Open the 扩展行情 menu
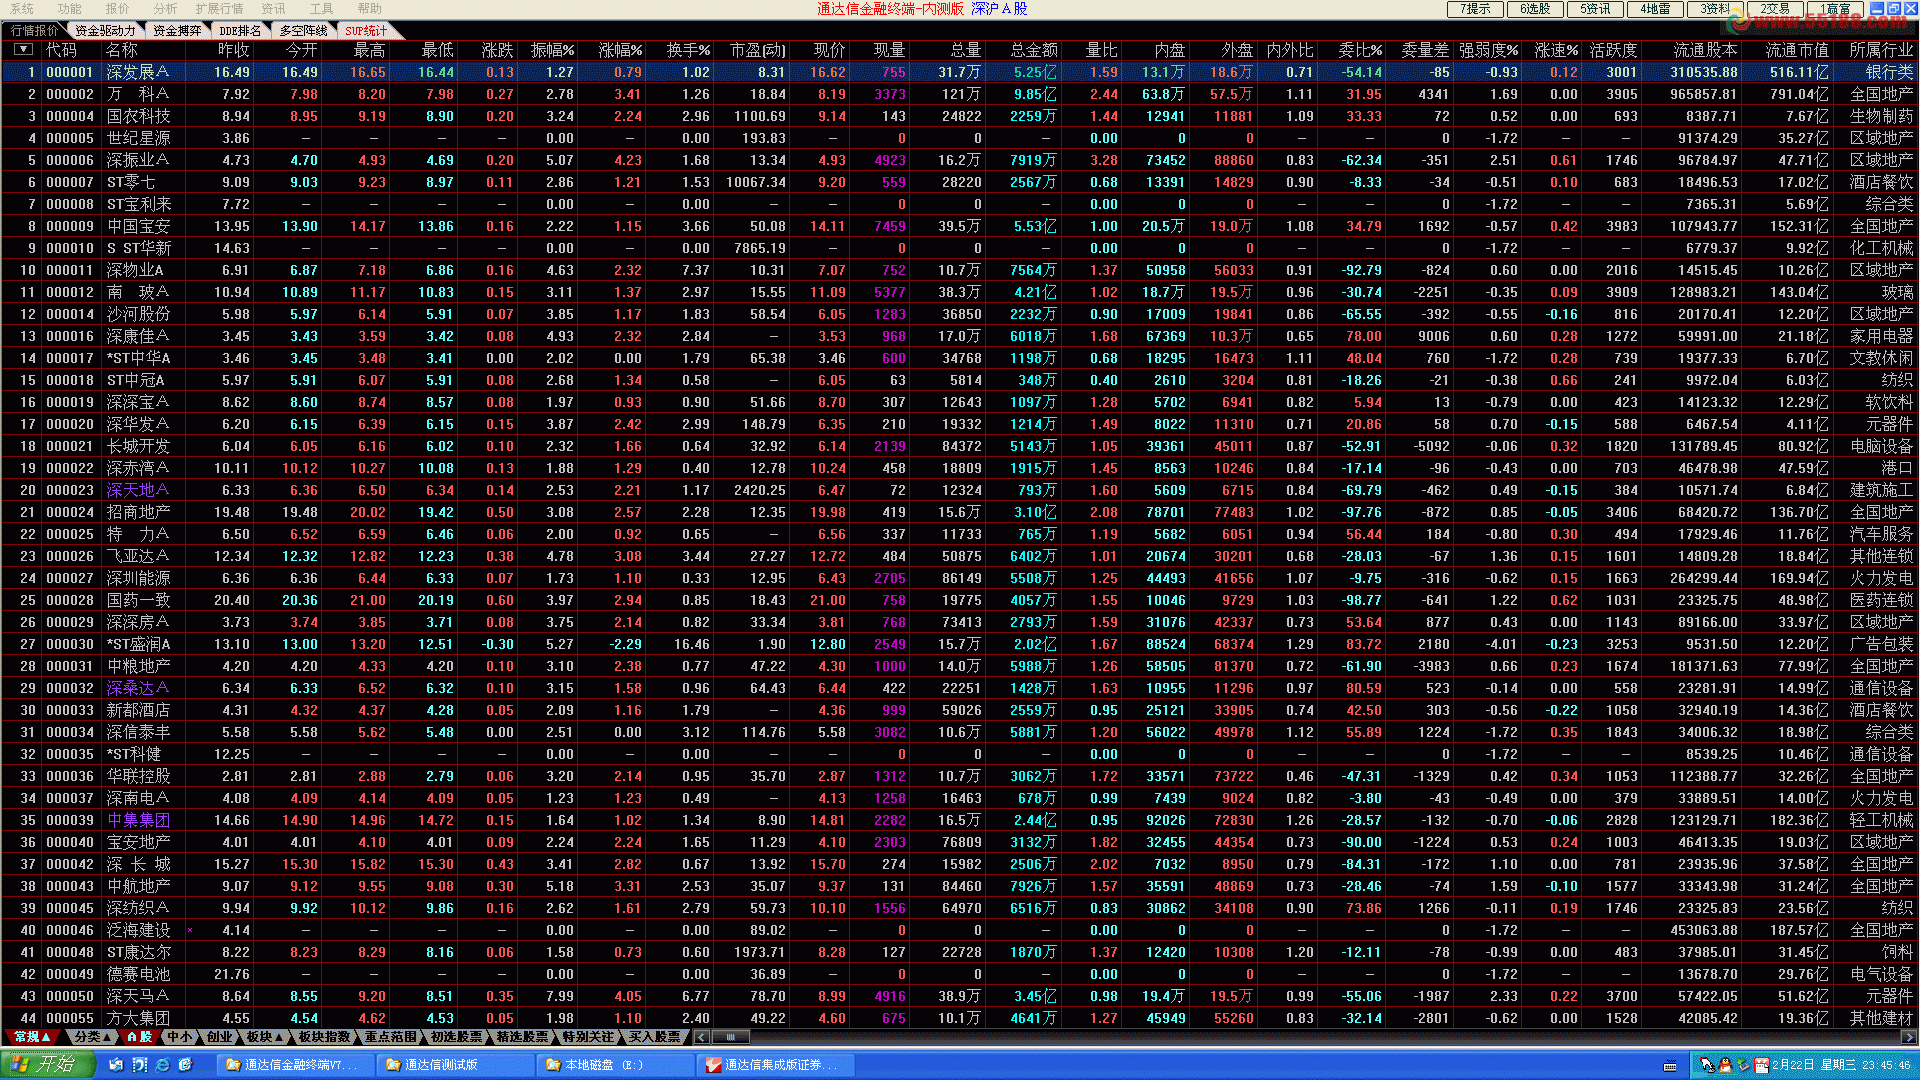Image resolution: width=1920 pixels, height=1080 pixels. (x=219, y=8)
